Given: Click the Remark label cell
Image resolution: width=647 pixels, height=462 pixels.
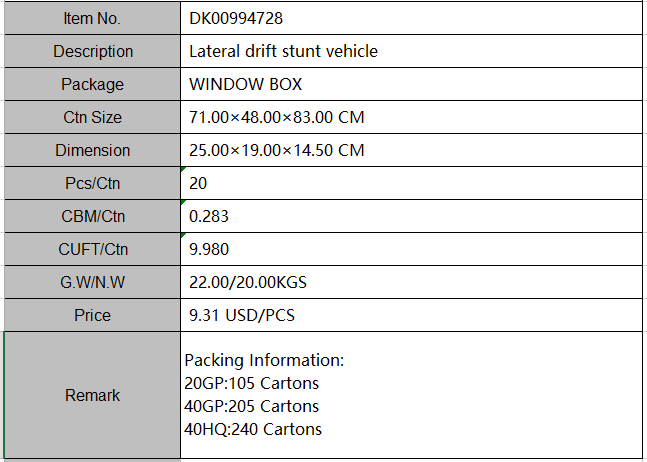Looking at the screenshot, I should point(92,395).
